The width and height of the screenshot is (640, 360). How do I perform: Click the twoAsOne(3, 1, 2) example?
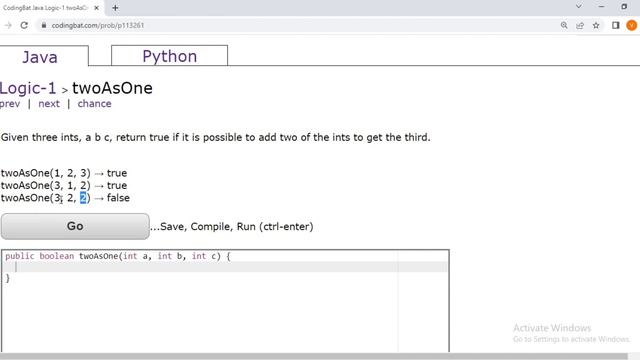pyautogui.click(x=64, y=185)
